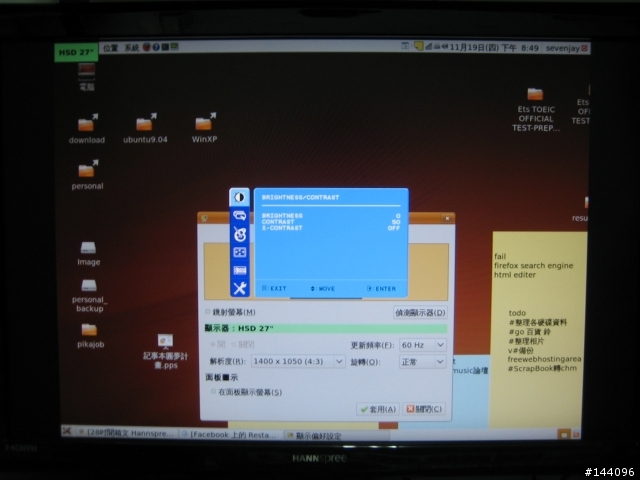The width and height of the screenshot is (640, 480).
Task: Open the 位置 menu in the top panel
Action: coord(110,48)
